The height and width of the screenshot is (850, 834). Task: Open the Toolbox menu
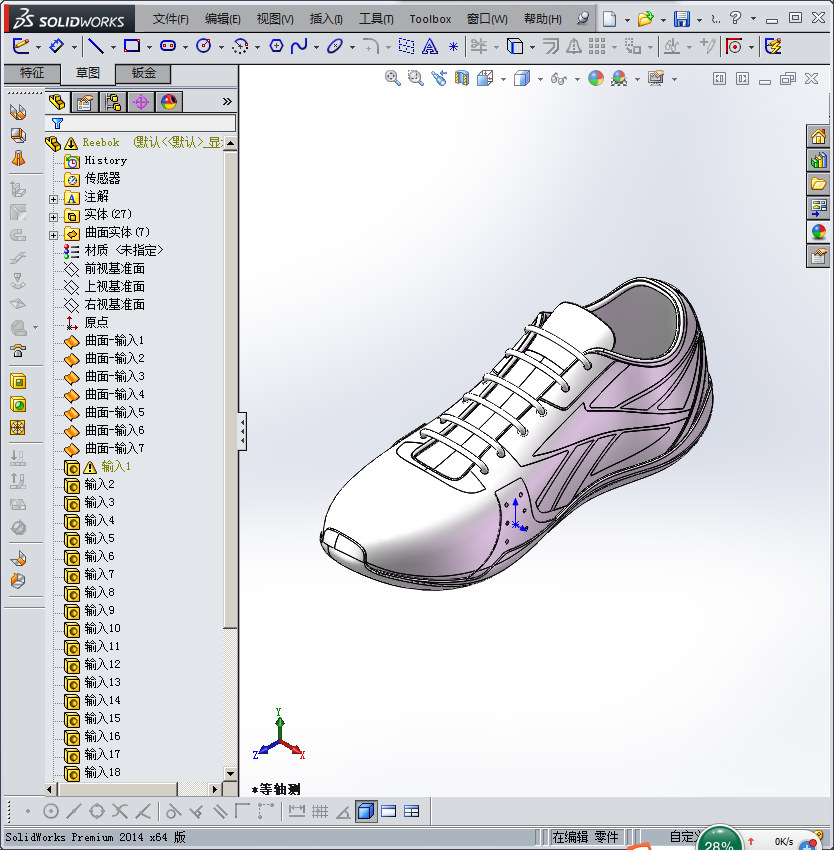(x=430, y=19)
